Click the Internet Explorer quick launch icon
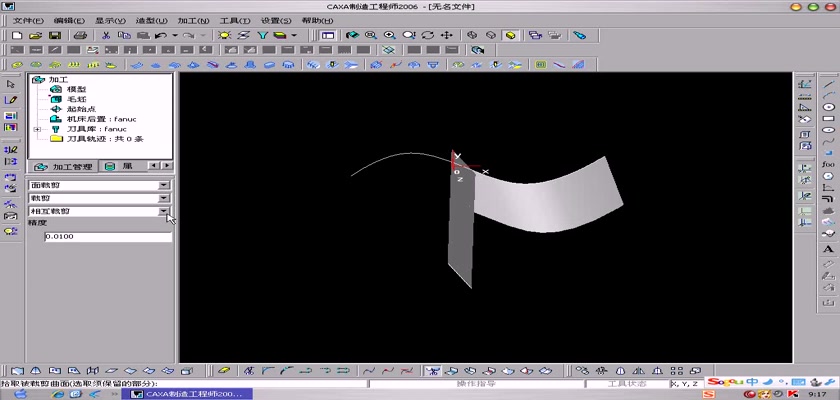Screen dimensions: 840x400 tap(58, 394)
